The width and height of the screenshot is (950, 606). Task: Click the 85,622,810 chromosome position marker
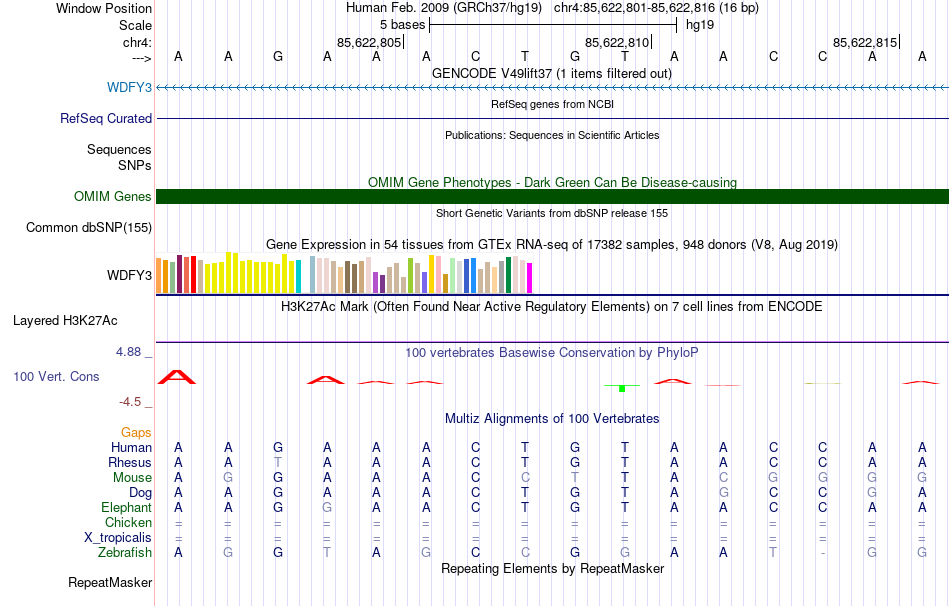[616, 42]
